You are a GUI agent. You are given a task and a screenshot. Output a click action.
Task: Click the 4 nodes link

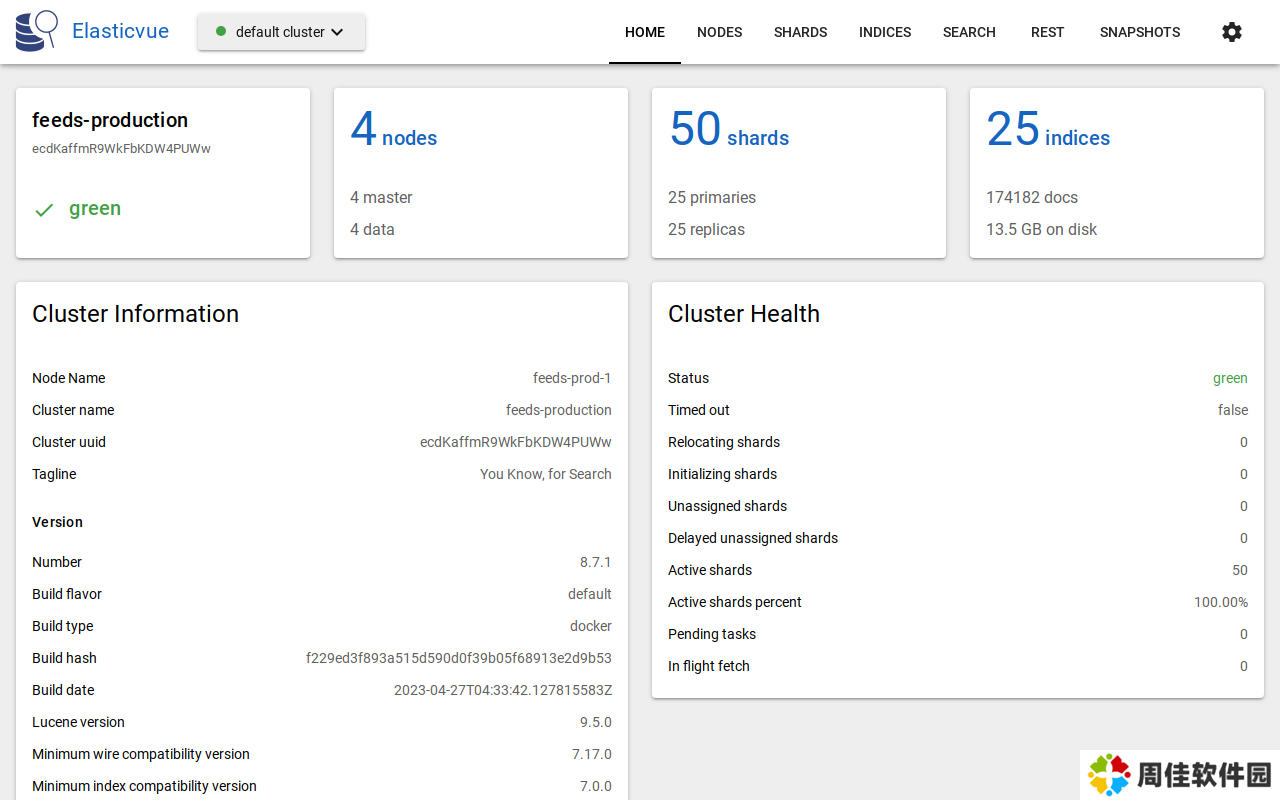coord(393,132)
